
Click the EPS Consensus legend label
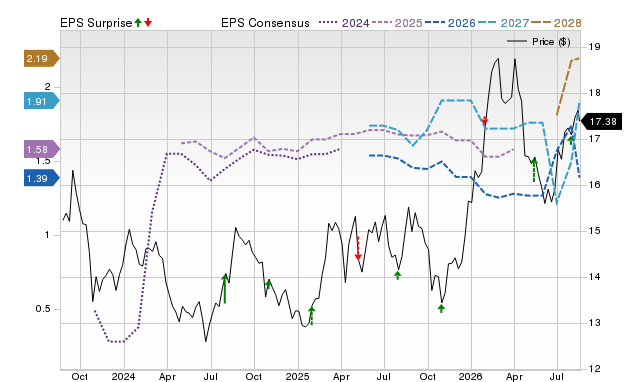[x=265, y=23]
